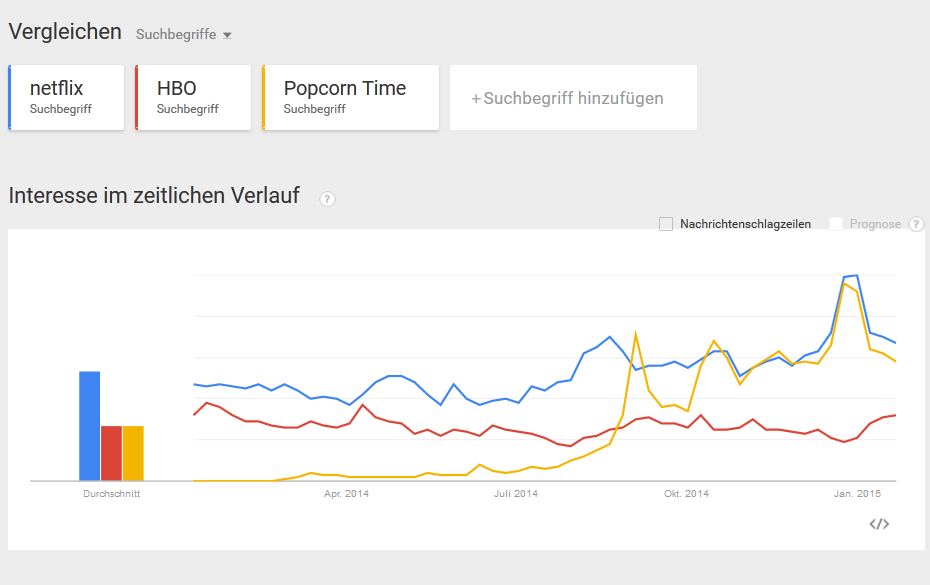This screenshot has height=585, width=930.
Task: Select the HBO search term card
Action: tap(193, 97)
